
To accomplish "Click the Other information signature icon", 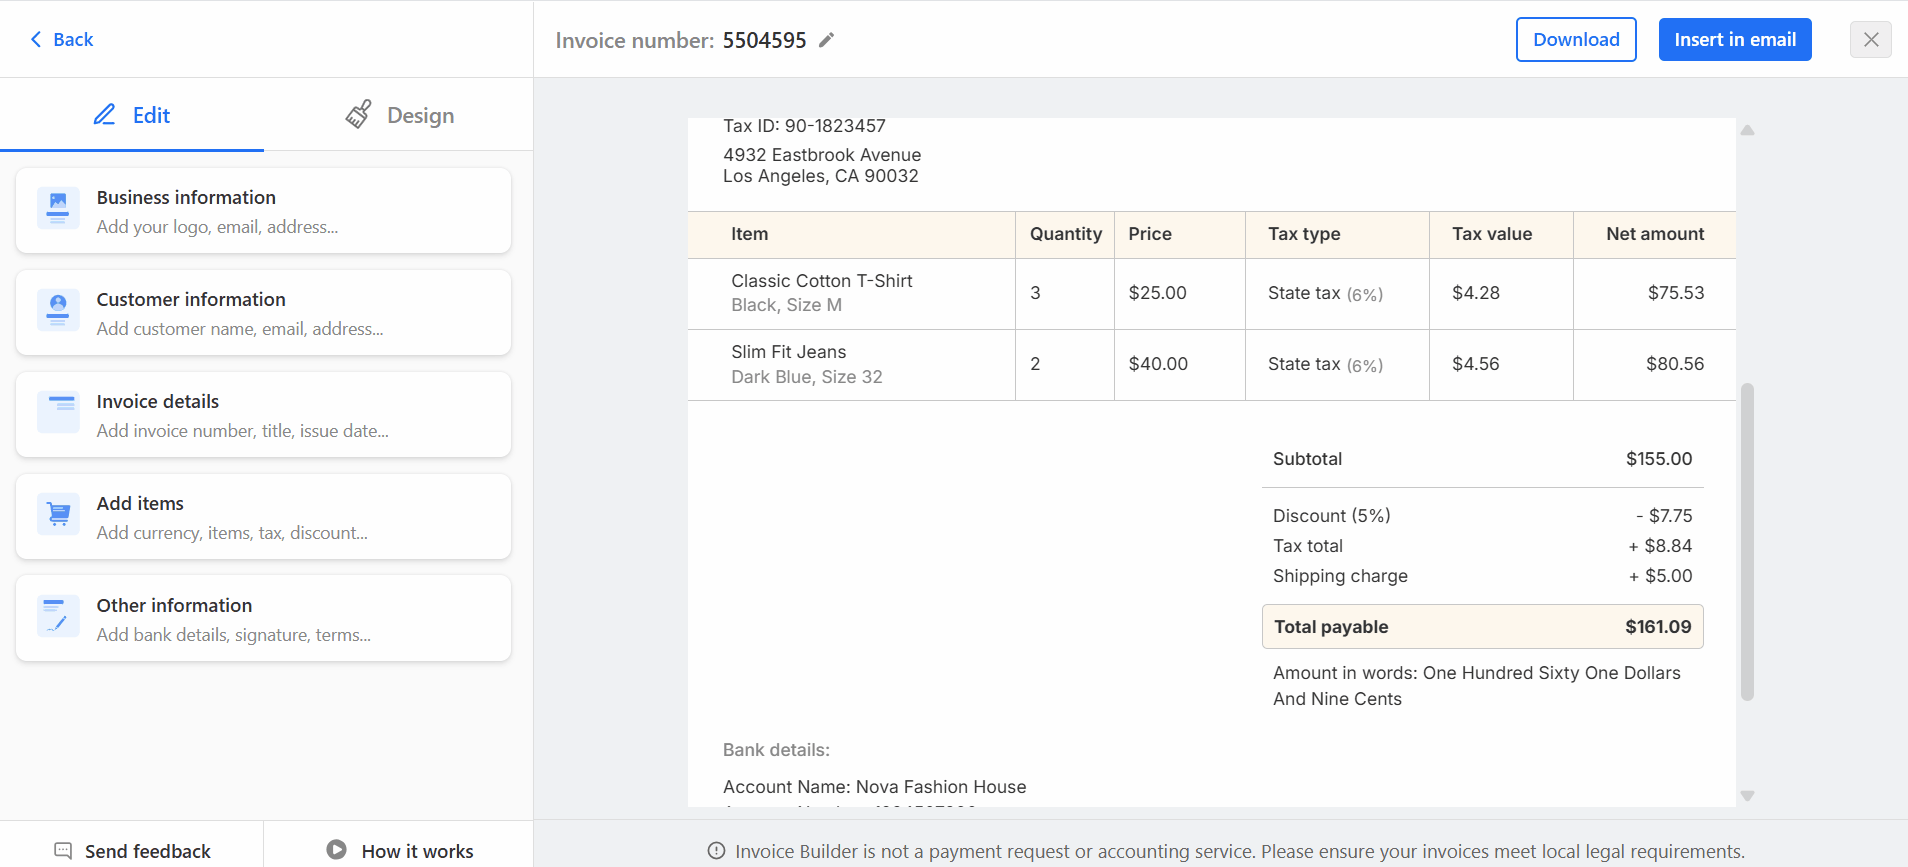I will 58,616.
